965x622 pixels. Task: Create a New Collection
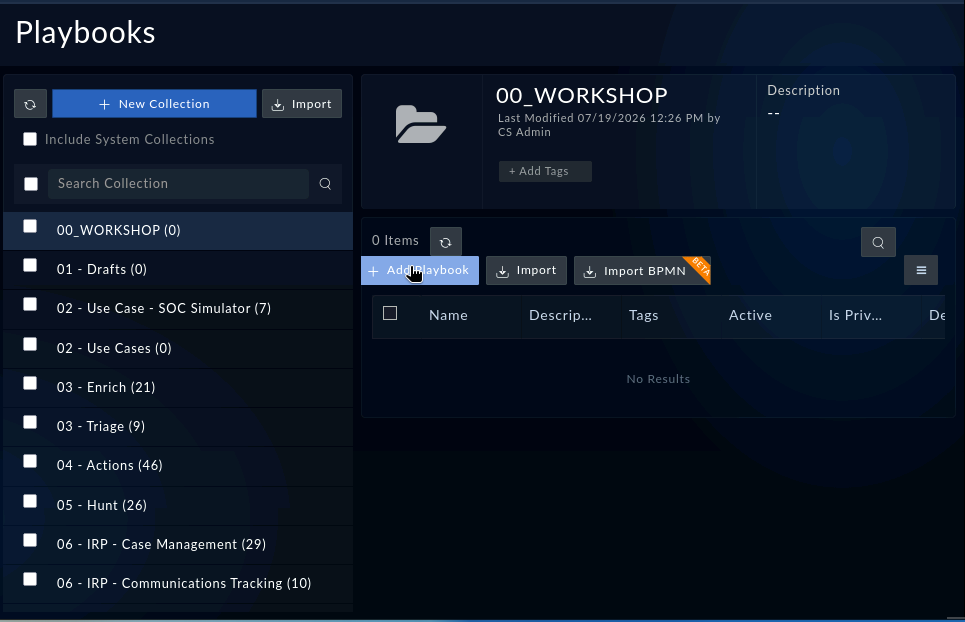pos(154,104)
